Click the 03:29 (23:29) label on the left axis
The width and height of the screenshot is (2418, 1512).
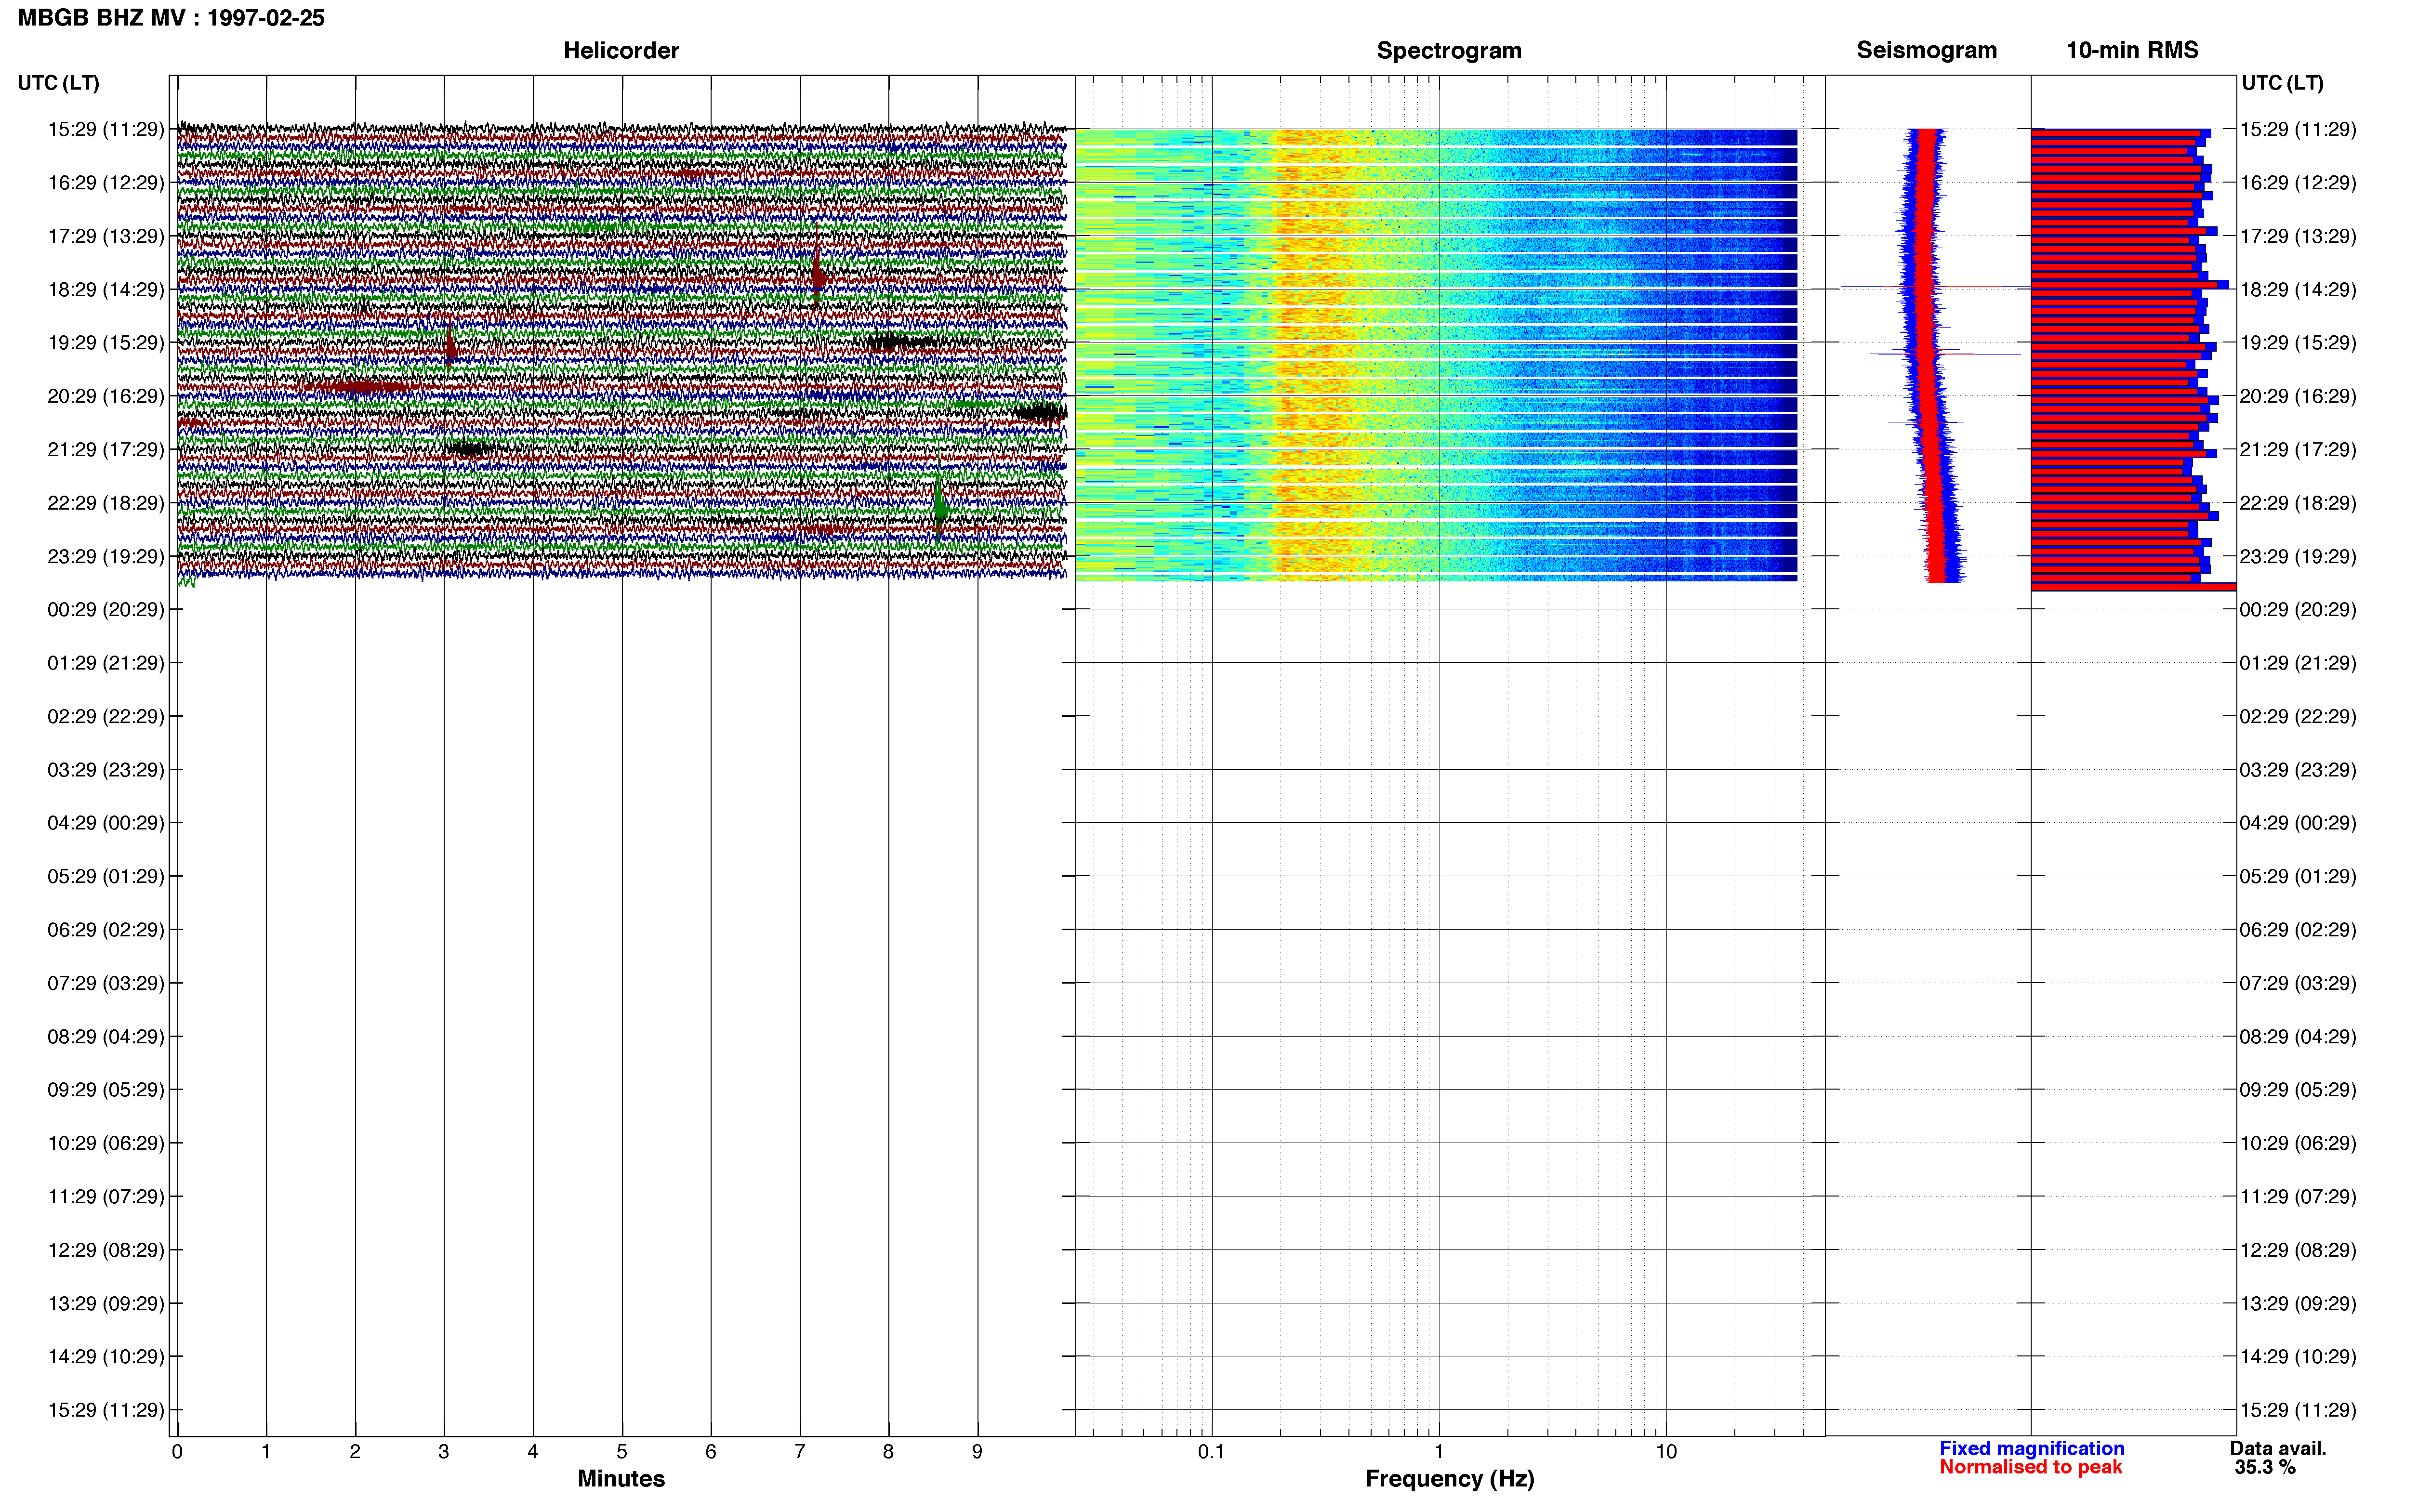tap(105, 770)
